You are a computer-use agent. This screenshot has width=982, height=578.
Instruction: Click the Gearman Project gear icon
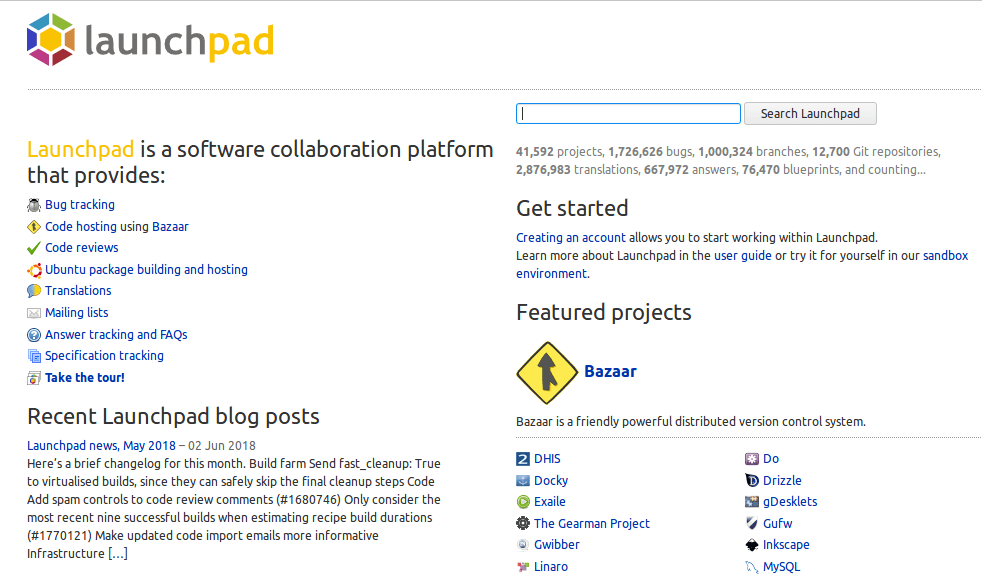(523, 524)
